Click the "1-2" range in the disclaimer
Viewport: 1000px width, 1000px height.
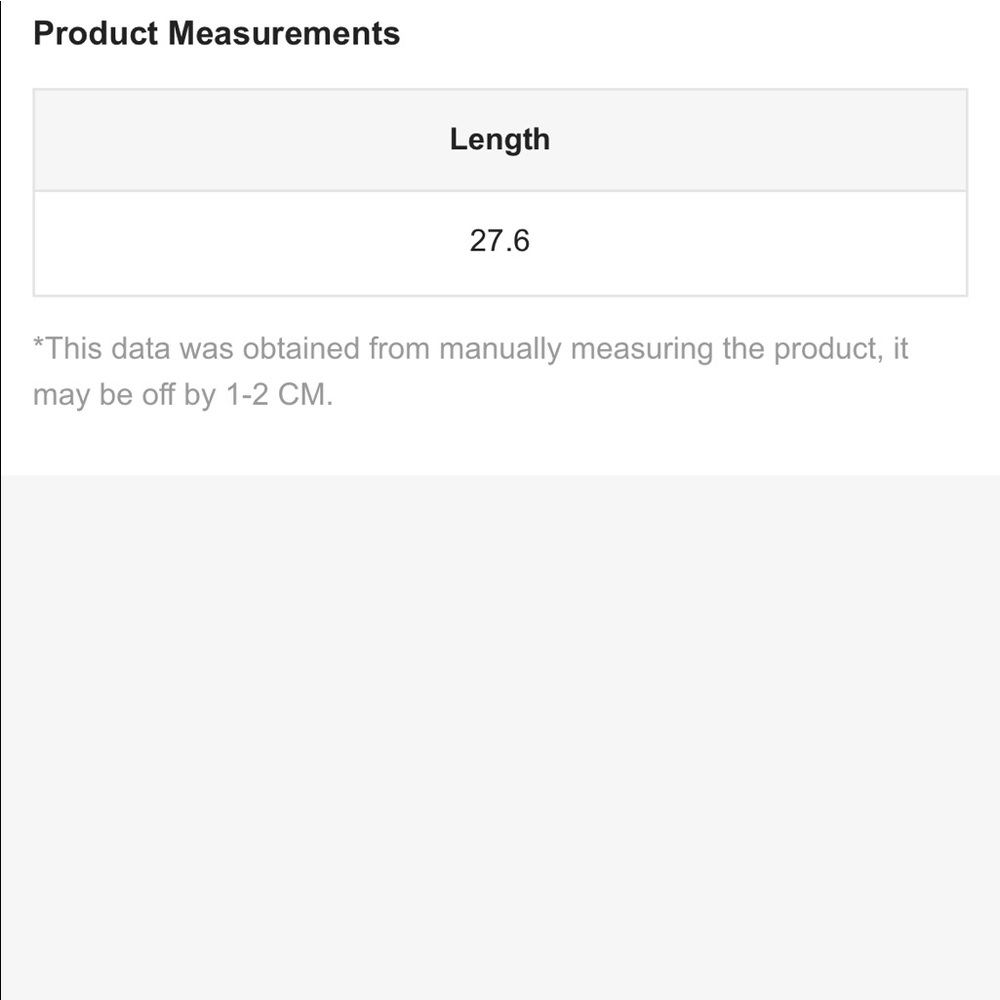[x=243, y=395]
